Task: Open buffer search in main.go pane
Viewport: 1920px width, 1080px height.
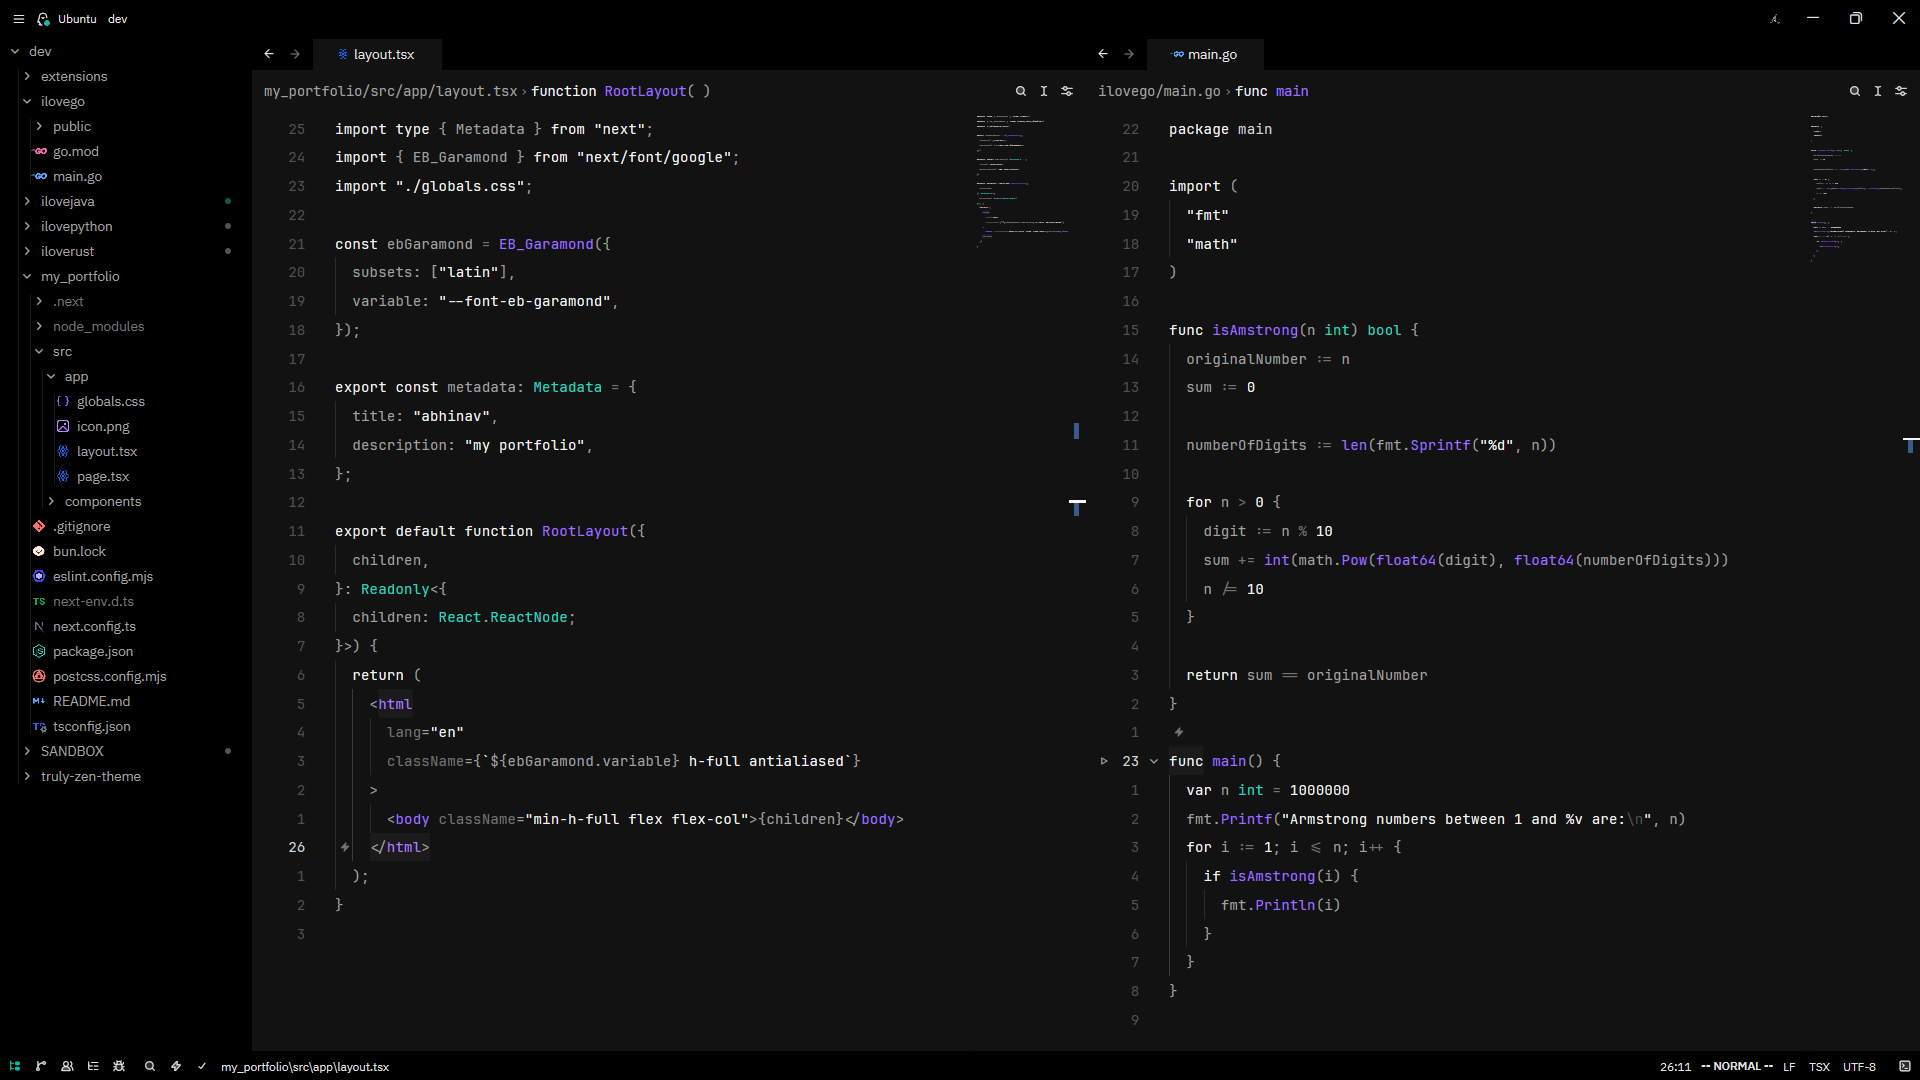Action: [x=1855, y=91]
